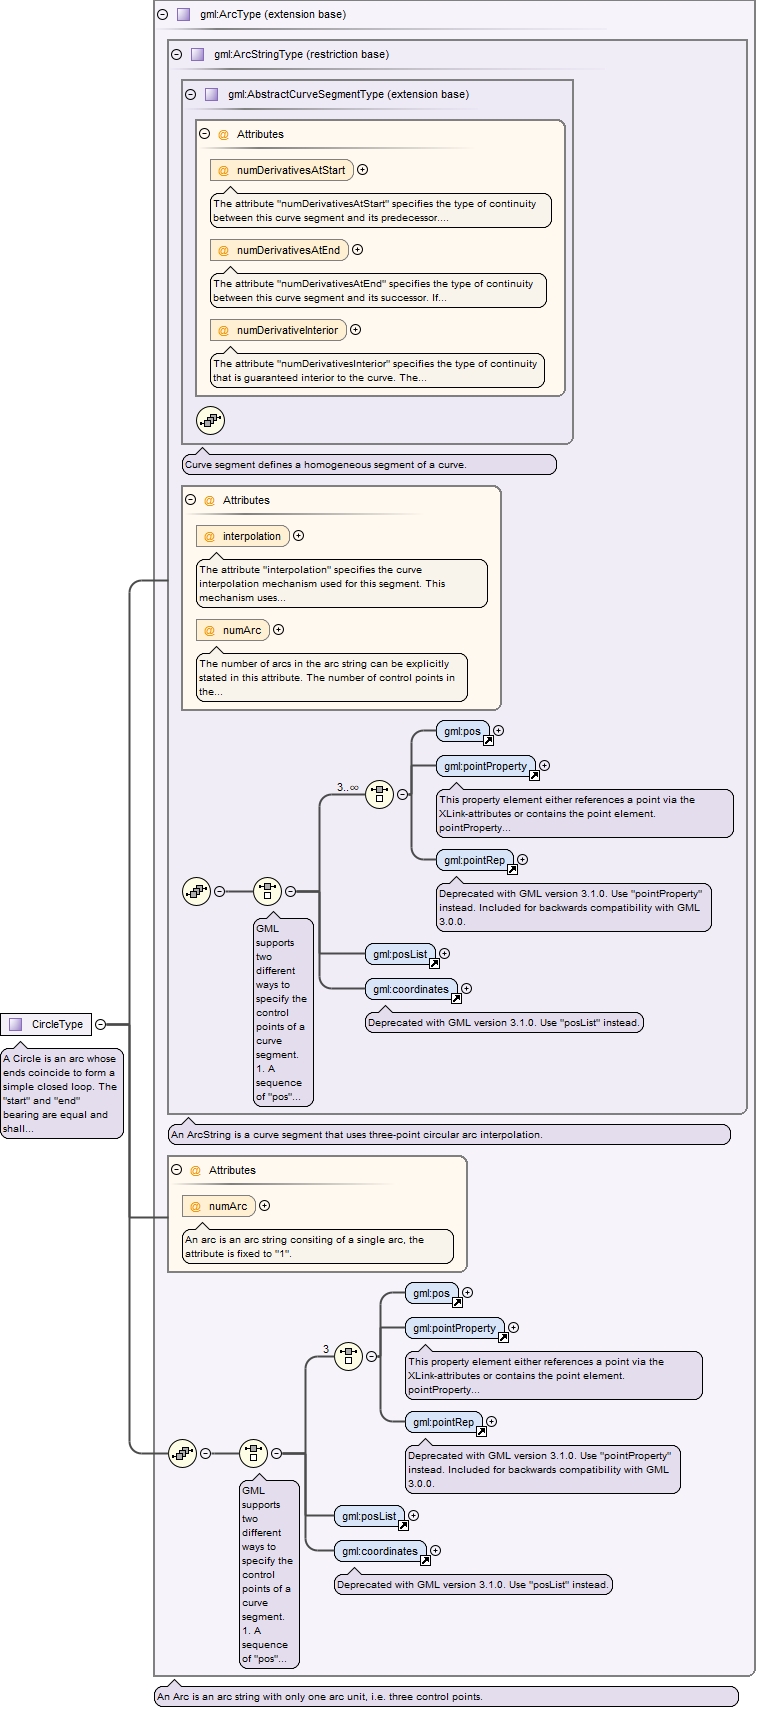Click the purple CircleType type icon

coord(16,1024)
